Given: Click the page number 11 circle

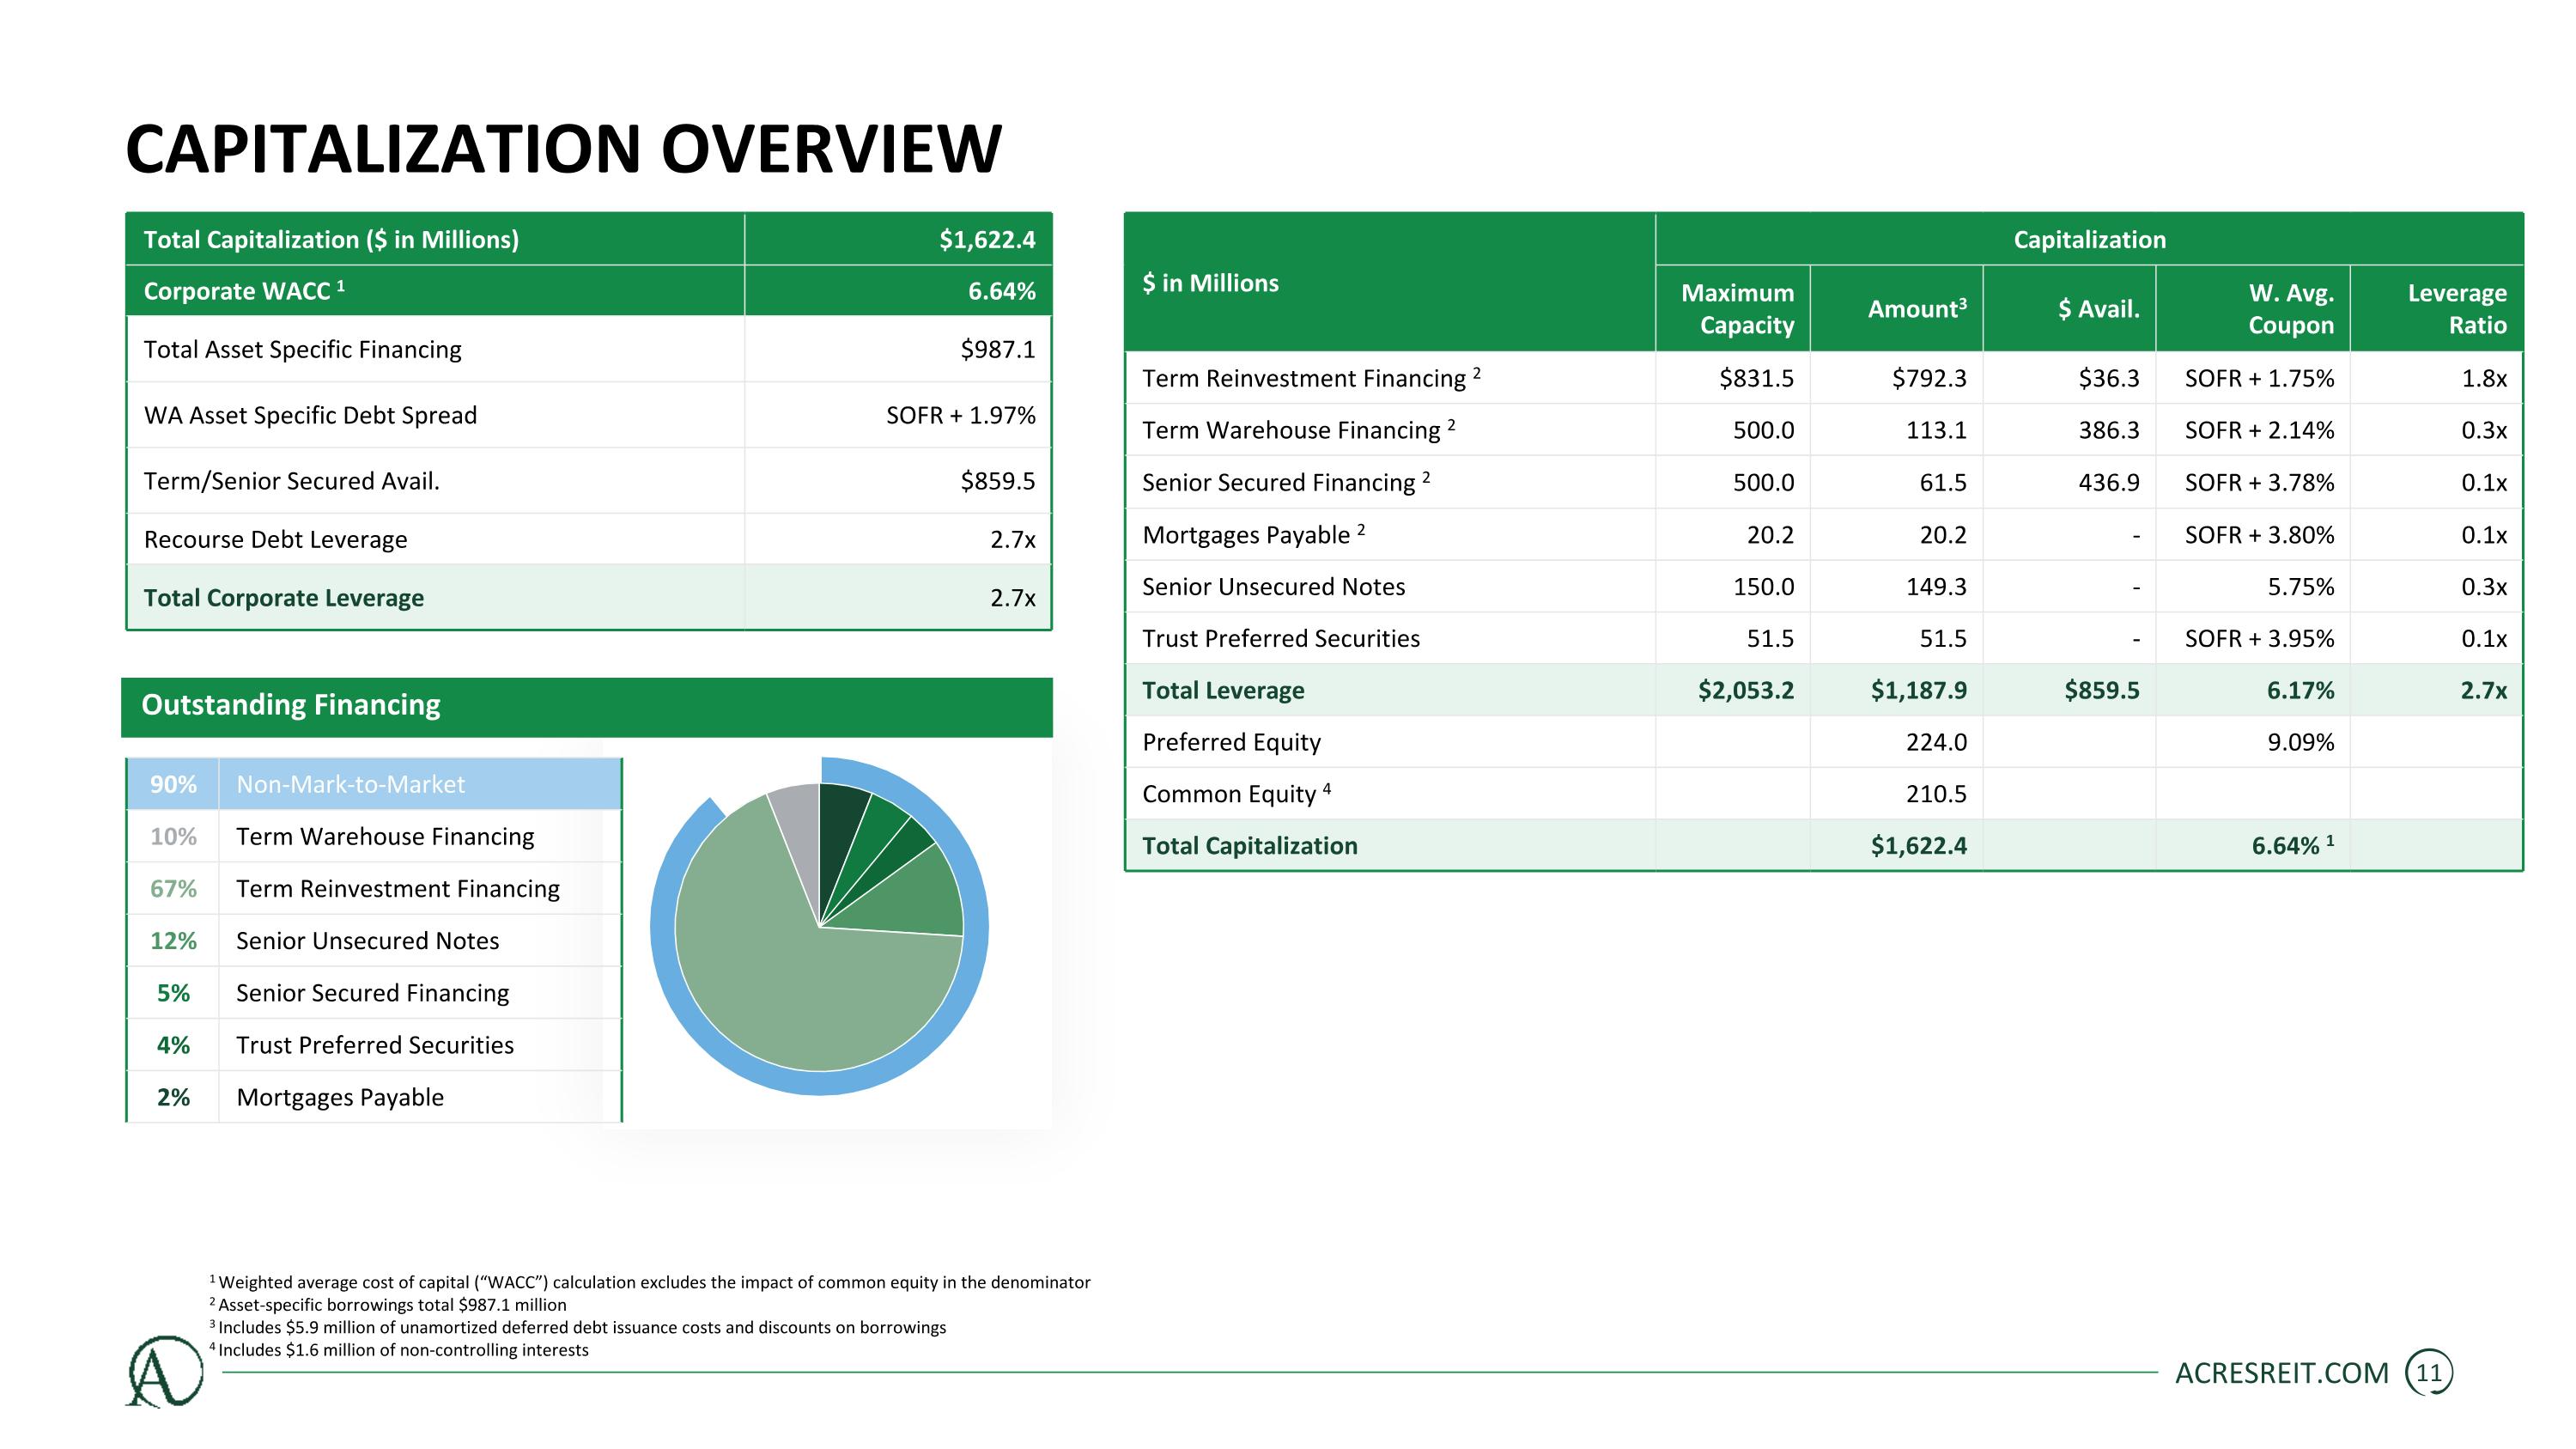Looking at the screenshot, I should coord(2428,1373).
